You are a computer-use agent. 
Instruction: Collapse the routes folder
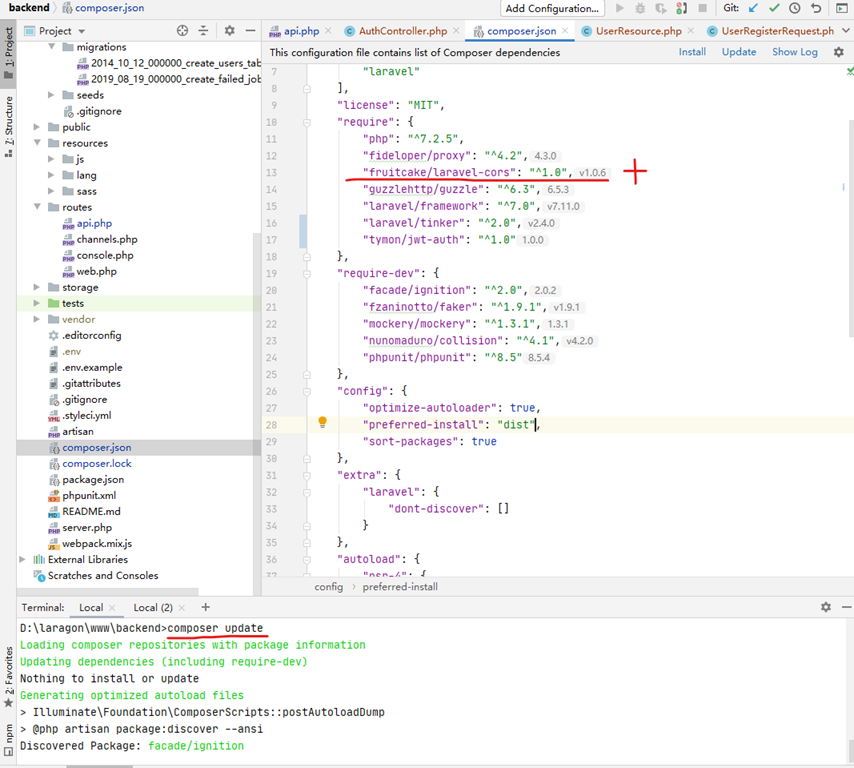coord(38,207)
